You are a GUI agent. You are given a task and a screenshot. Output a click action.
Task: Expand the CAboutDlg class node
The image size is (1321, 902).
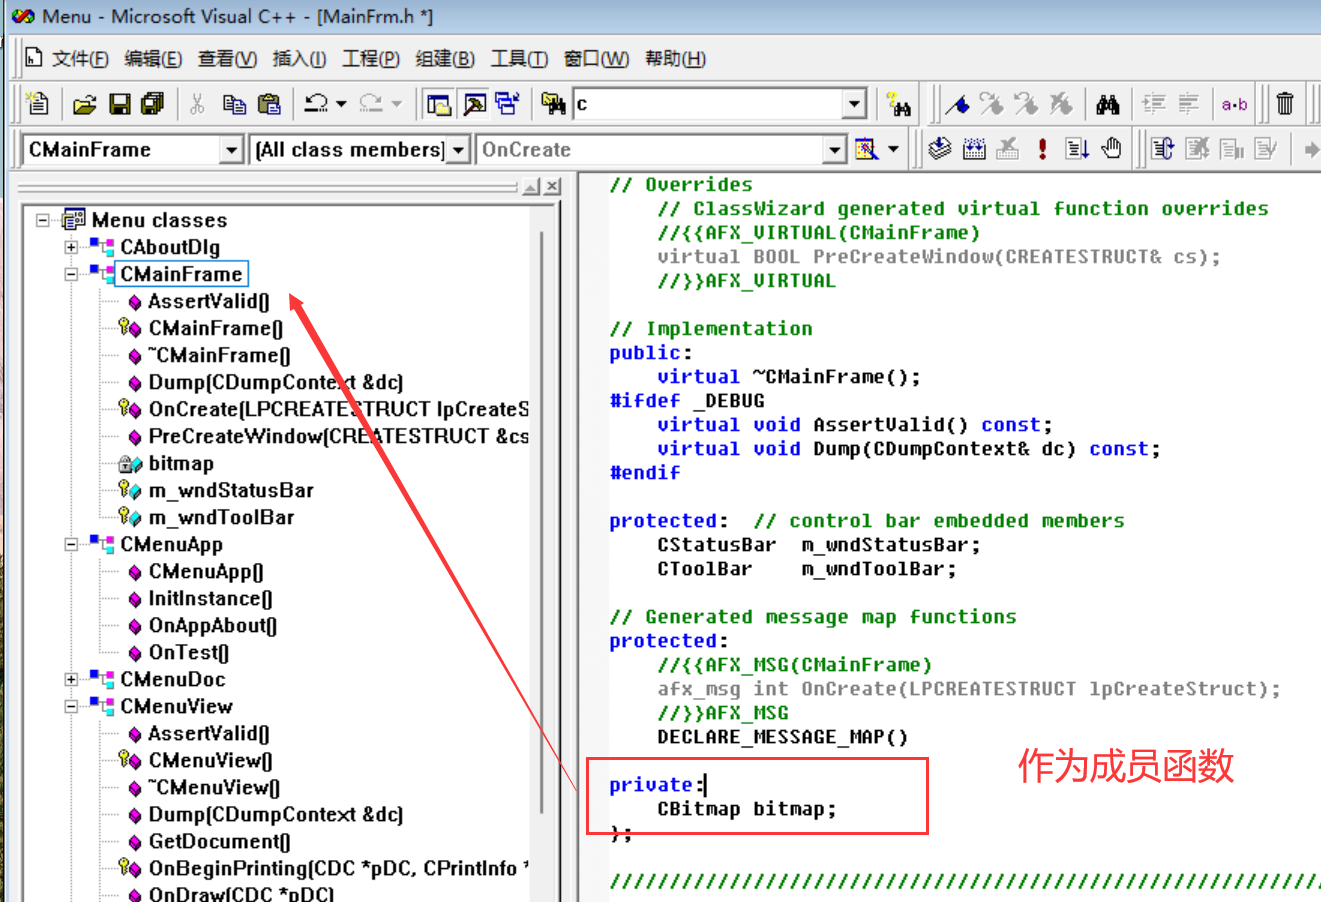click(x=71, y=247)
